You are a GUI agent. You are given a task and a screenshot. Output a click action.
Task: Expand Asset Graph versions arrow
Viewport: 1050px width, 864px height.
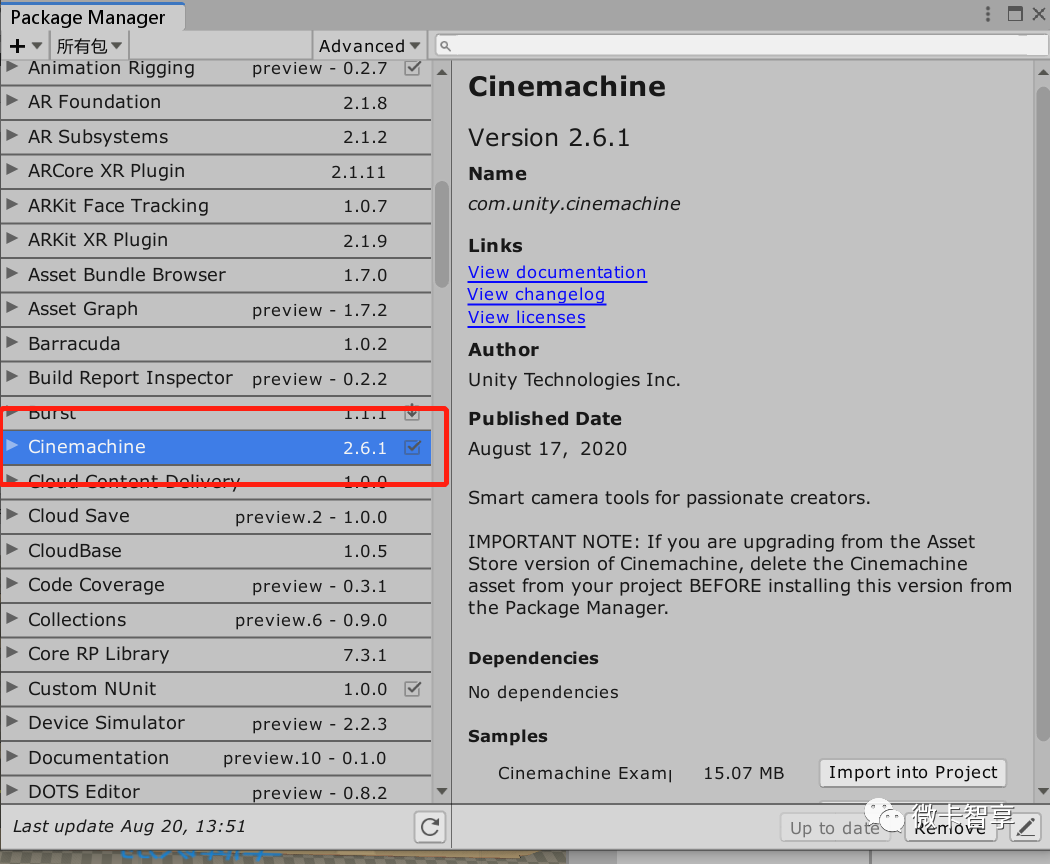(11, 307)
